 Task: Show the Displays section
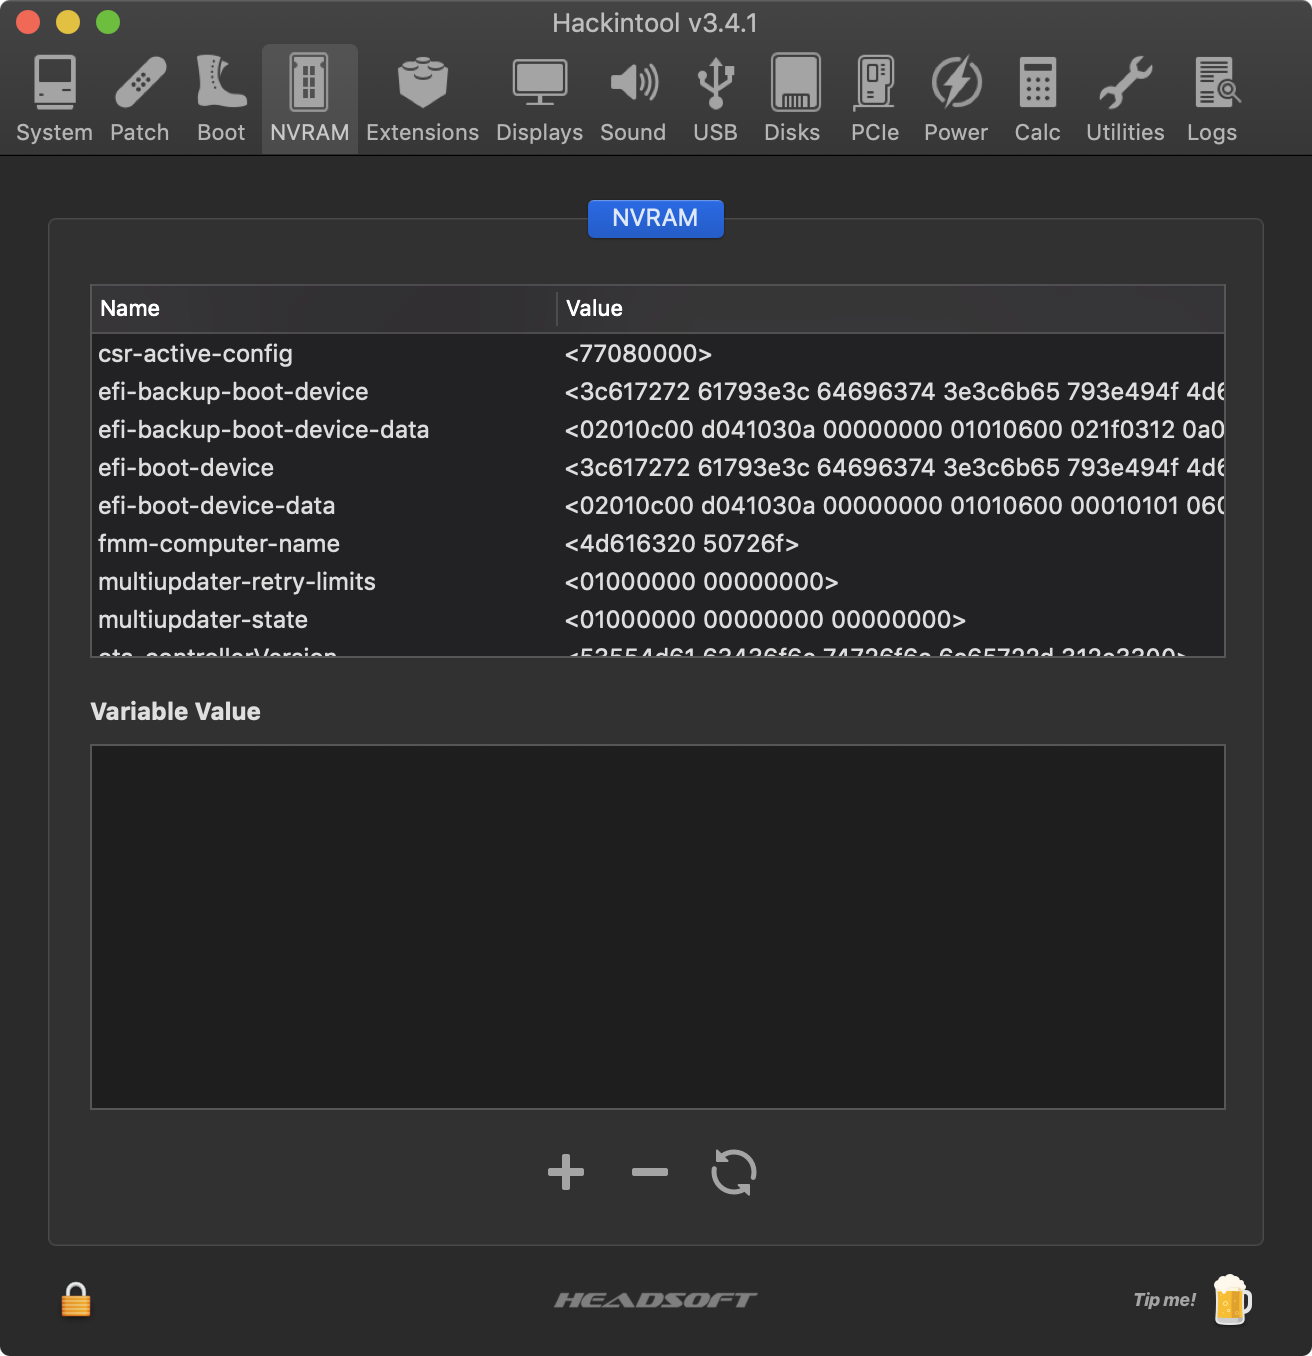pyautogui.click(x=539, y=99)
